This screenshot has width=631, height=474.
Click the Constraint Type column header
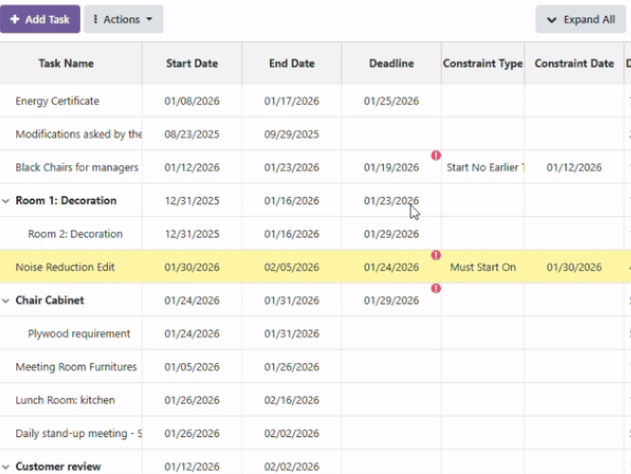pos(483,63)
